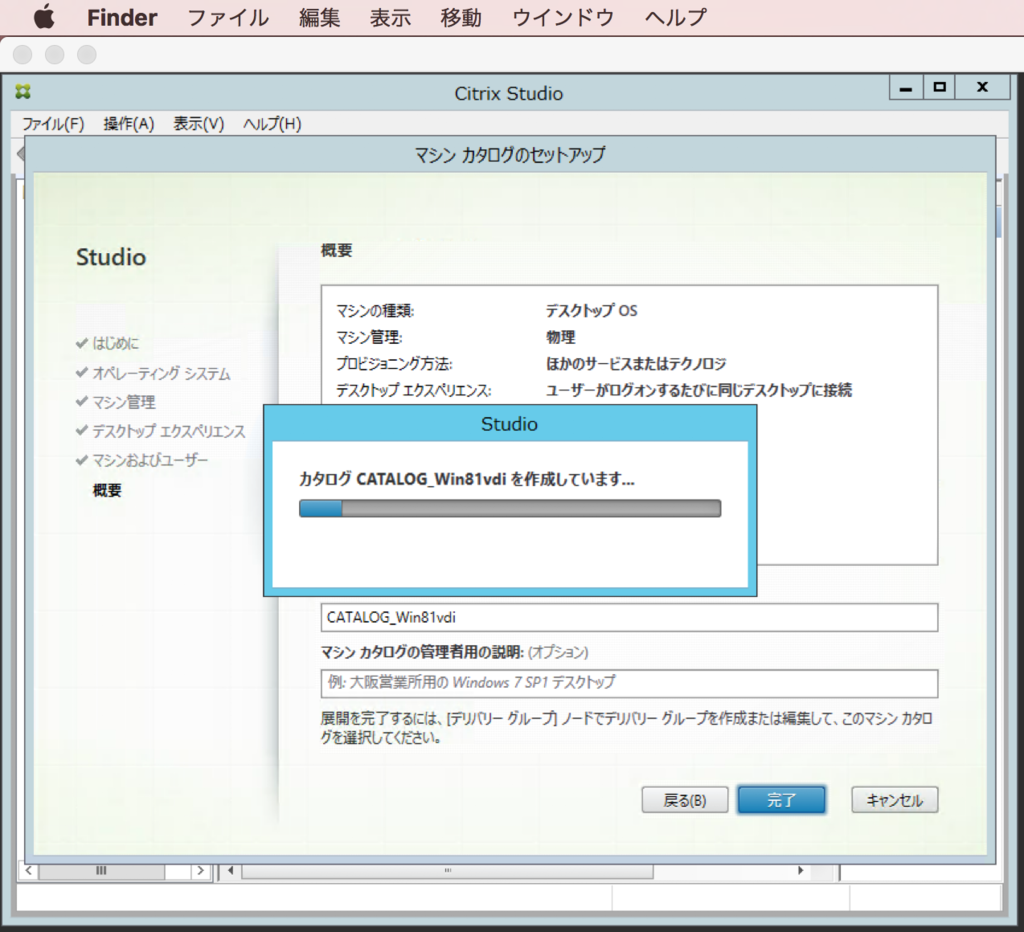Open the Finder menu
Viewport: 1024px width, 932px height.
(x=122, y=18)
